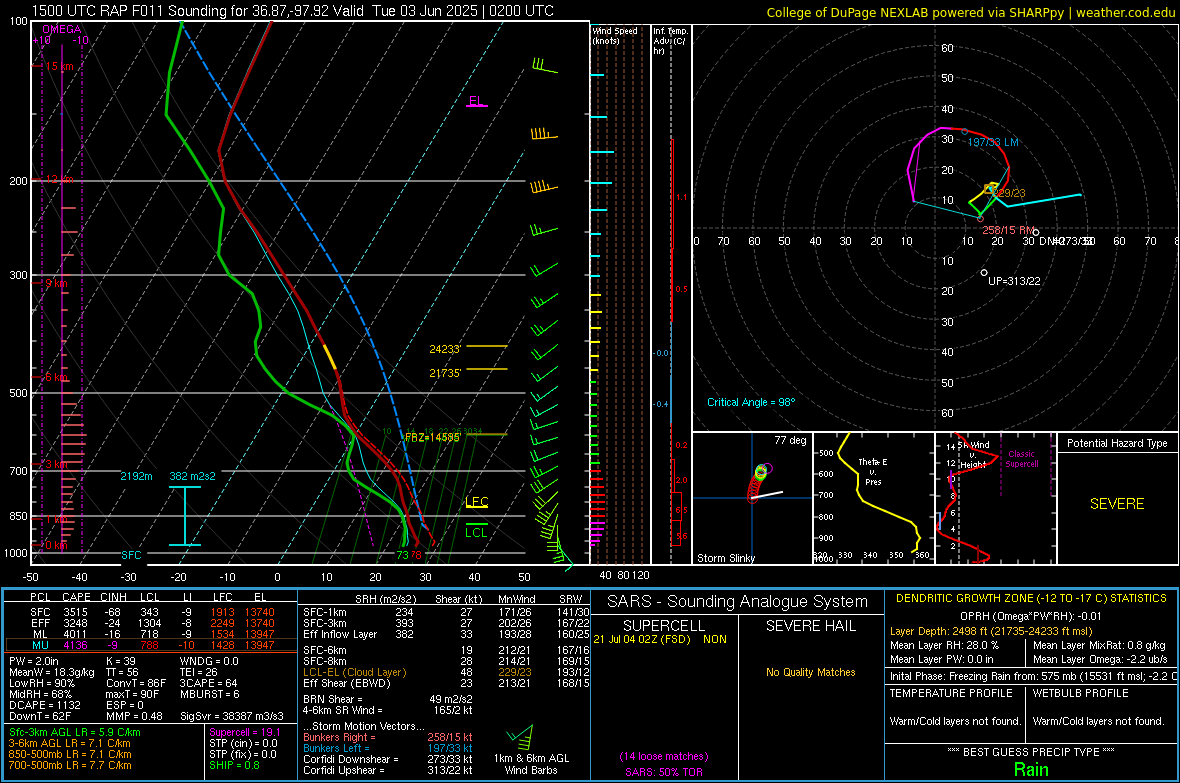Click the cyan 'Bunkers Left' storm motion row
The width and height of the screenshot is (1180, 783).
point(388,748)
